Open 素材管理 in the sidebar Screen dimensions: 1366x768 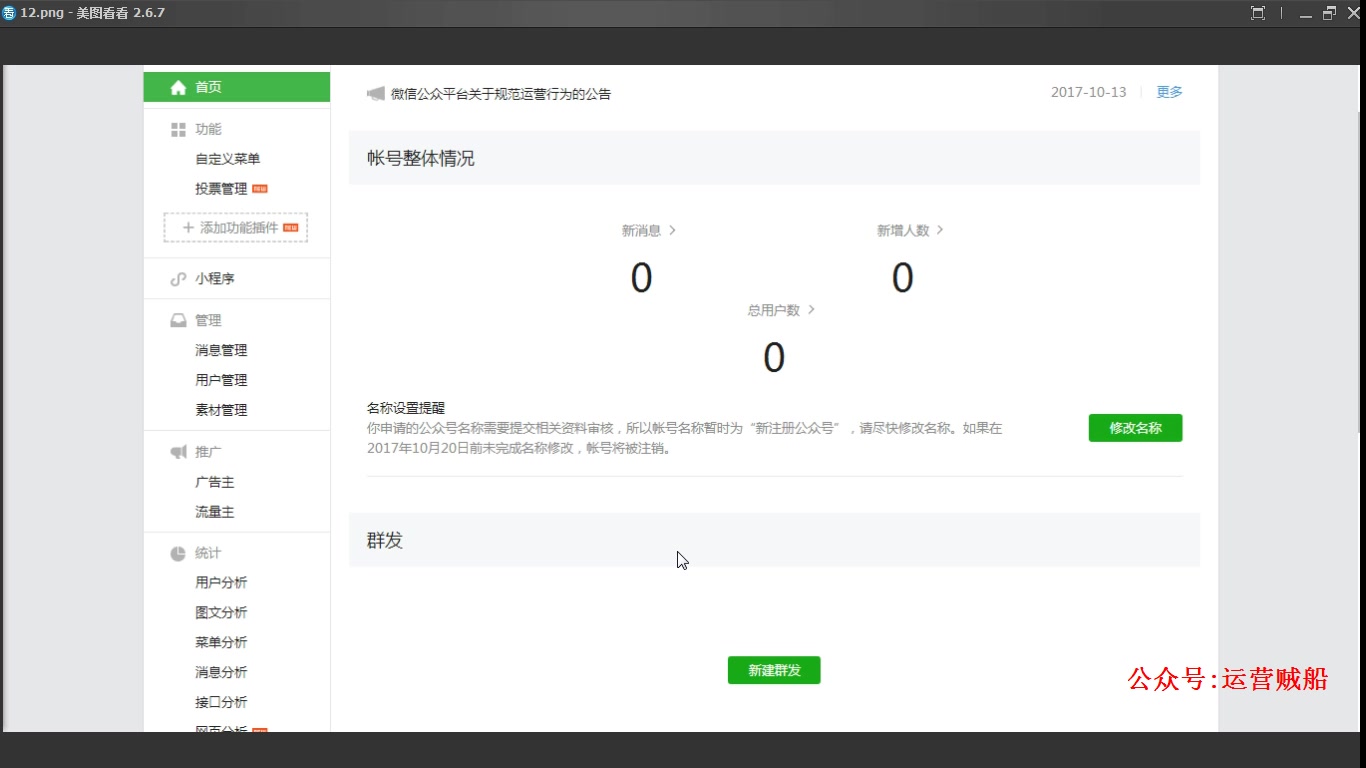221,410
